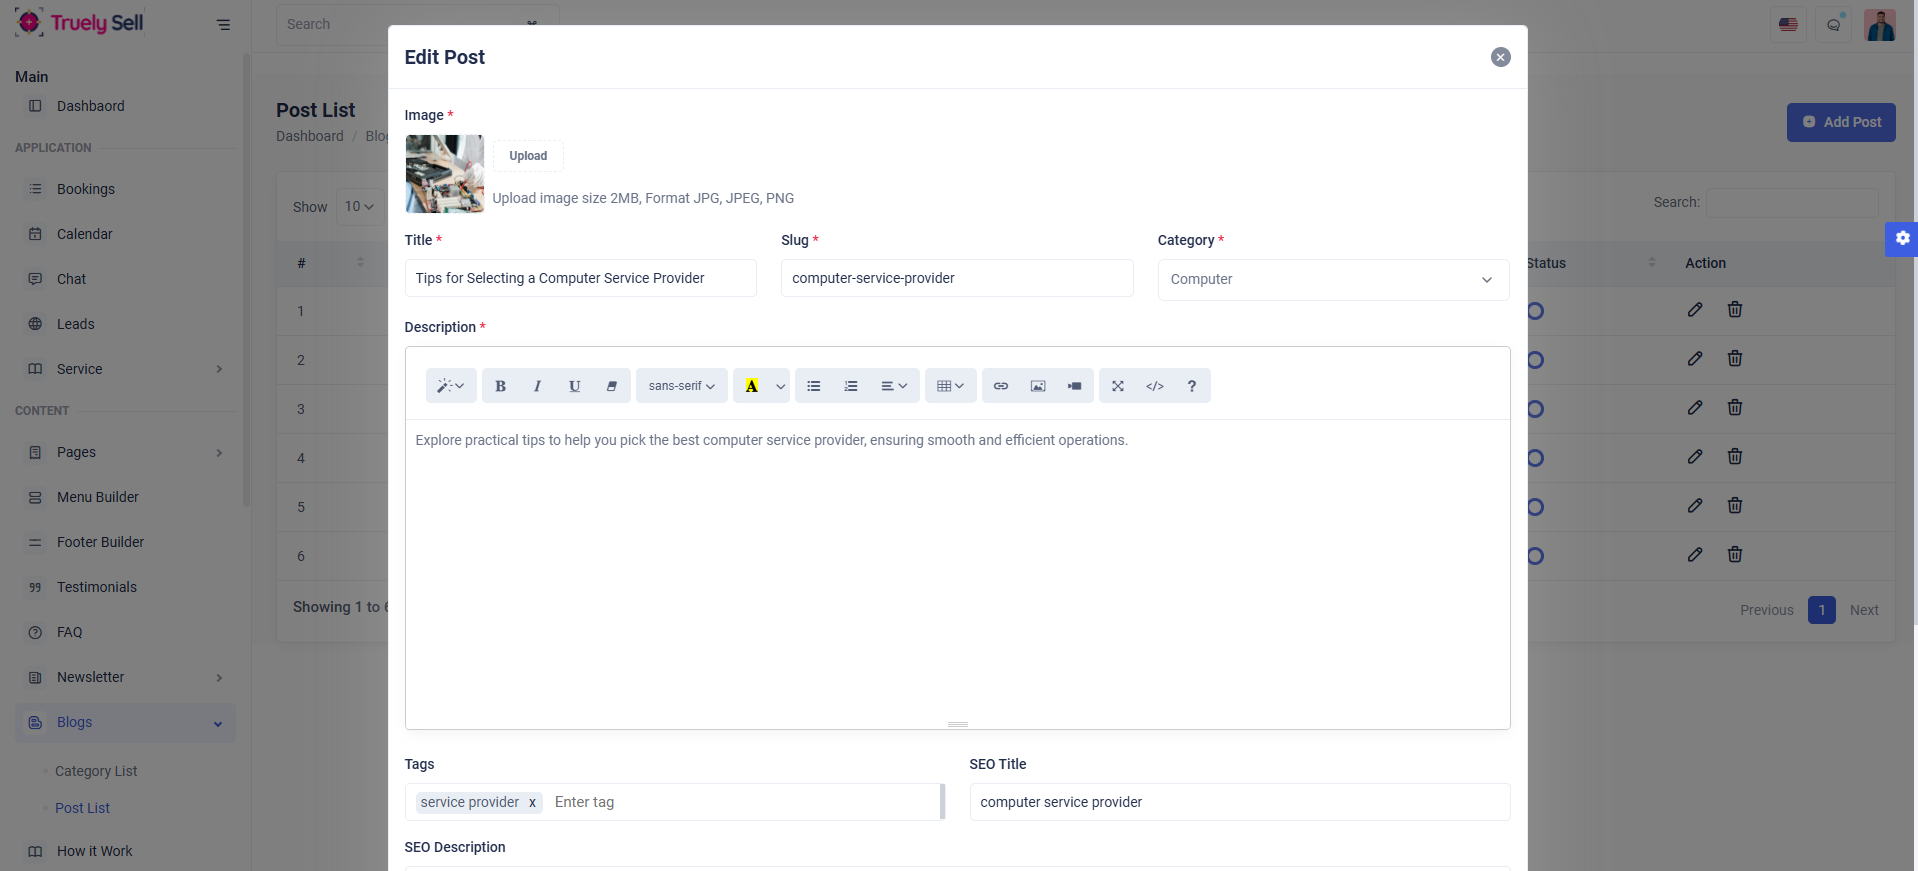Open editor help via question mark icon

1191,386
